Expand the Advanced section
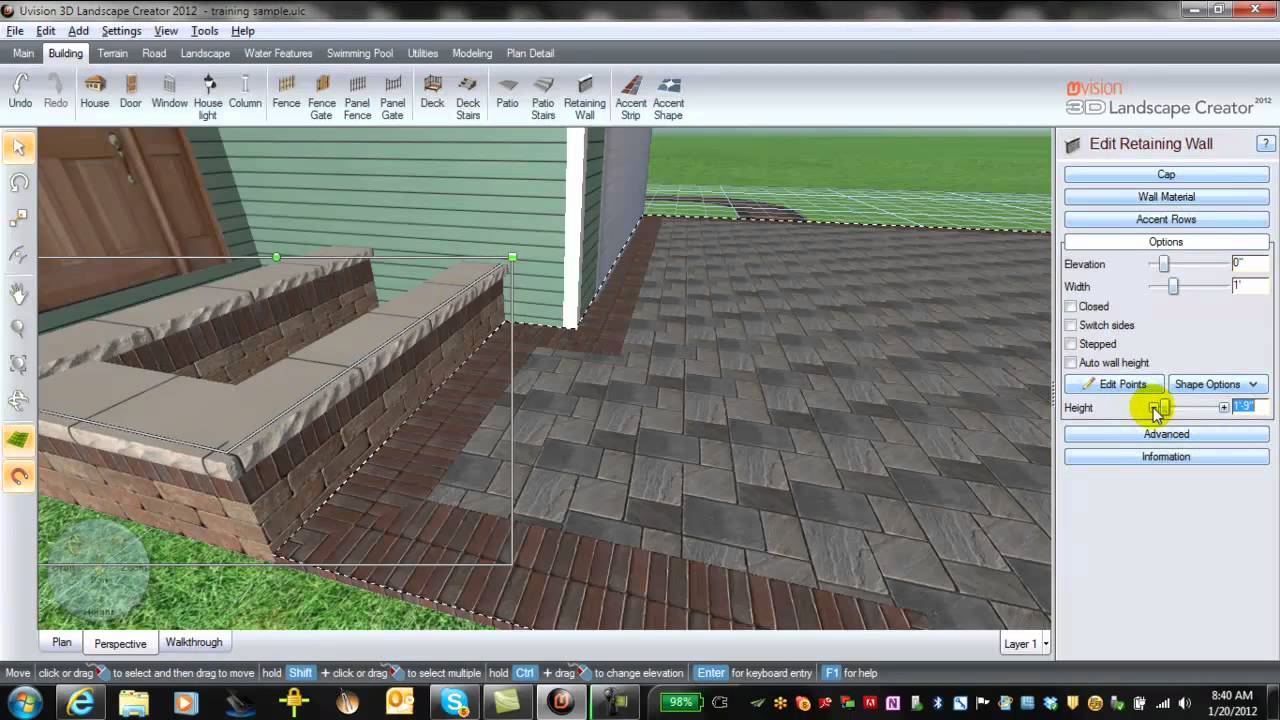The height and width of the screenshot is (720, 1280). [x=1166, y=434]
